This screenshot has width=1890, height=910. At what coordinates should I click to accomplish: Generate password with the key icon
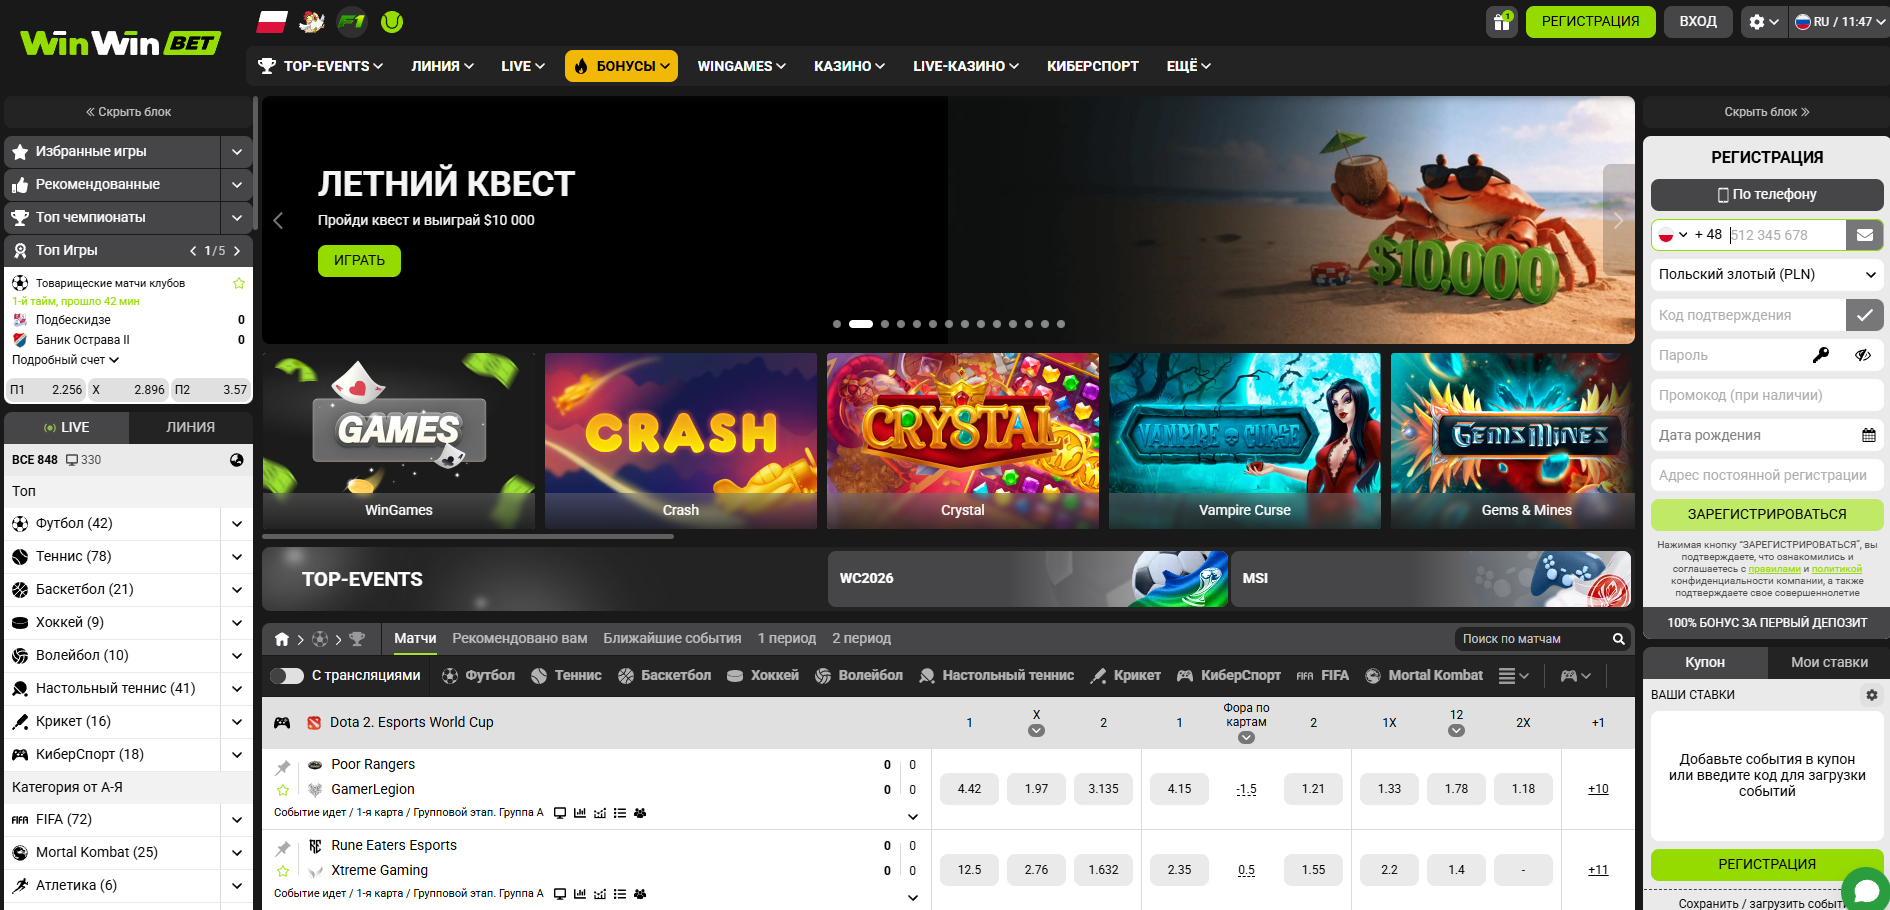[1821, 355]
